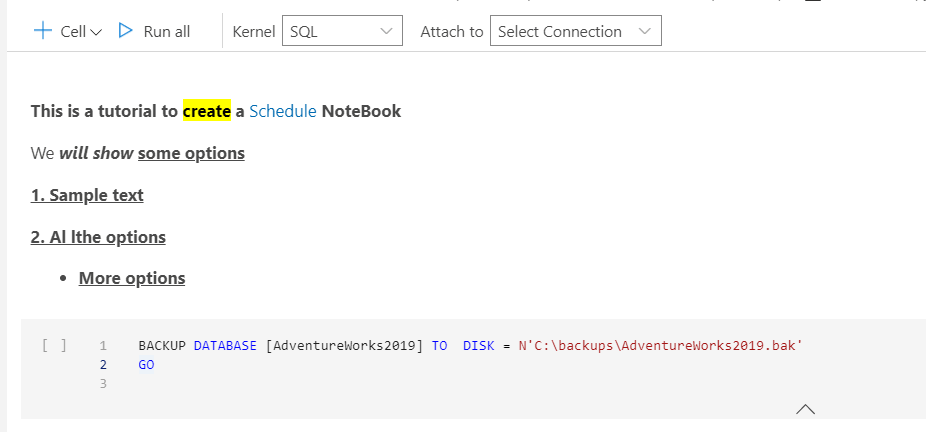This screenshot has height=432, width=926.
Task: Select the 1. Sample text heading
Action: pyautogui.click(x=87, y=195)
